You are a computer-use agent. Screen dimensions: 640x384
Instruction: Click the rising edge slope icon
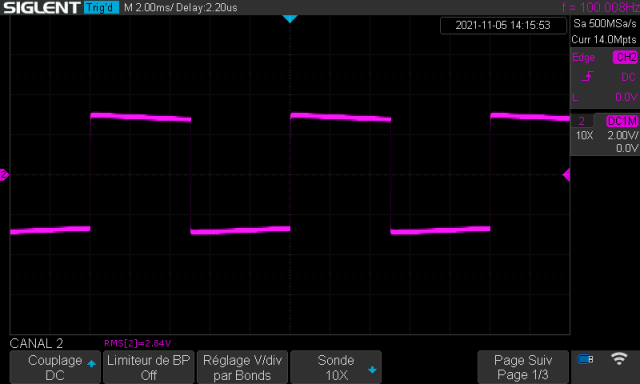587,76
